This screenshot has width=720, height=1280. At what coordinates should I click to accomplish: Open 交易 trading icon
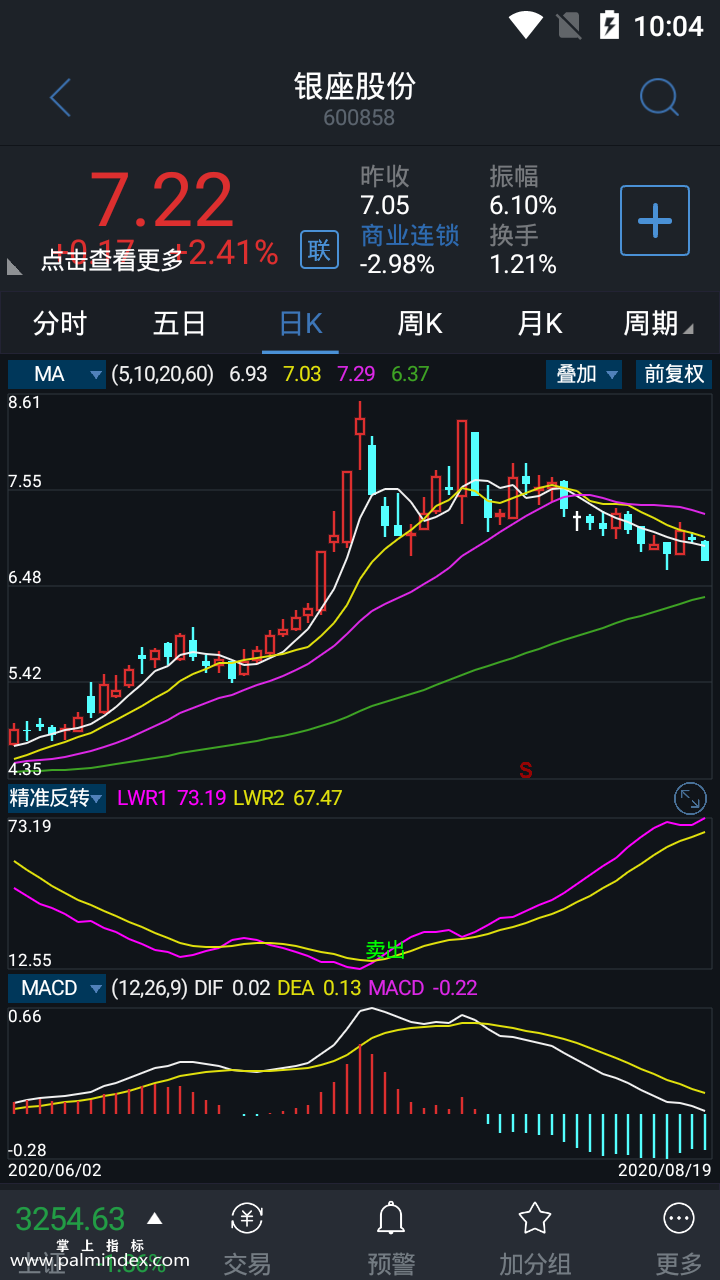(247, 1238)
